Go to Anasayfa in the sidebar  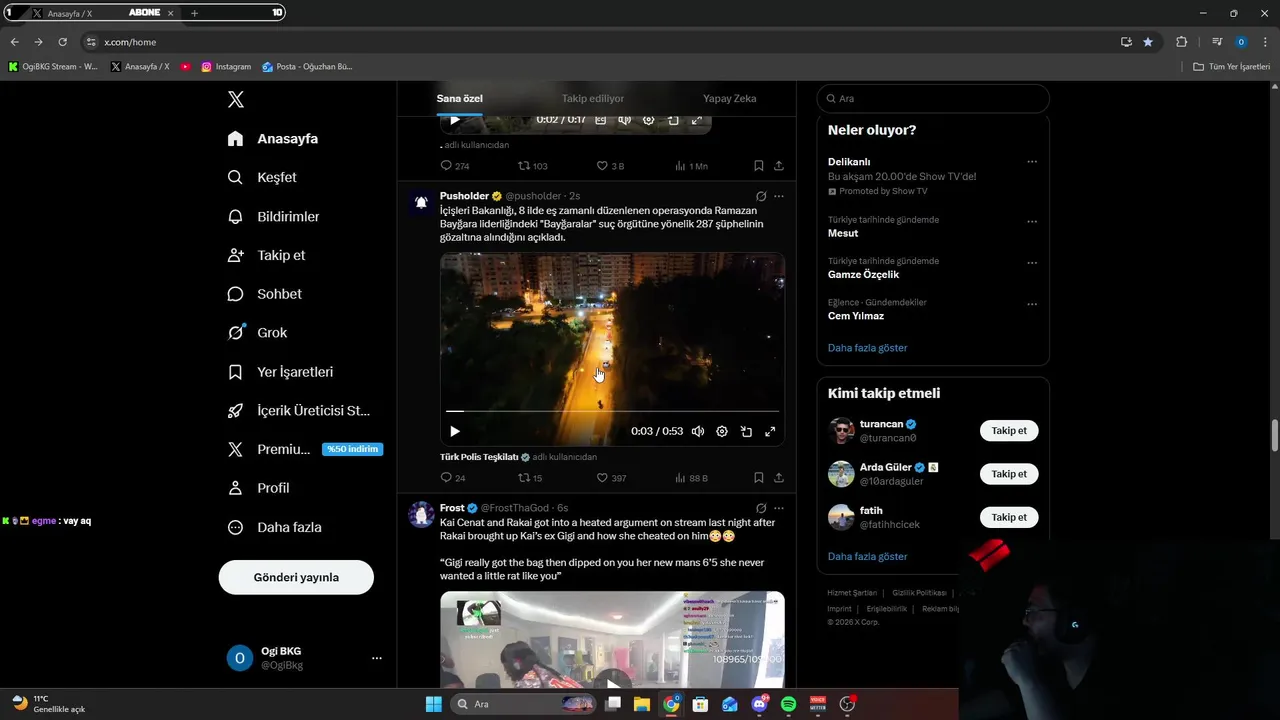coord(273,139)
